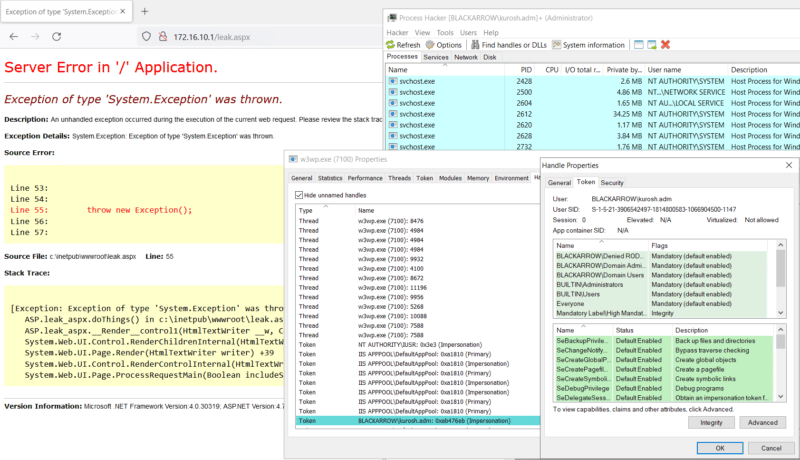The height and width of the screenshot is (460, 800).
Task: Sort privileges by Status column
Action: tap(642, 330)
